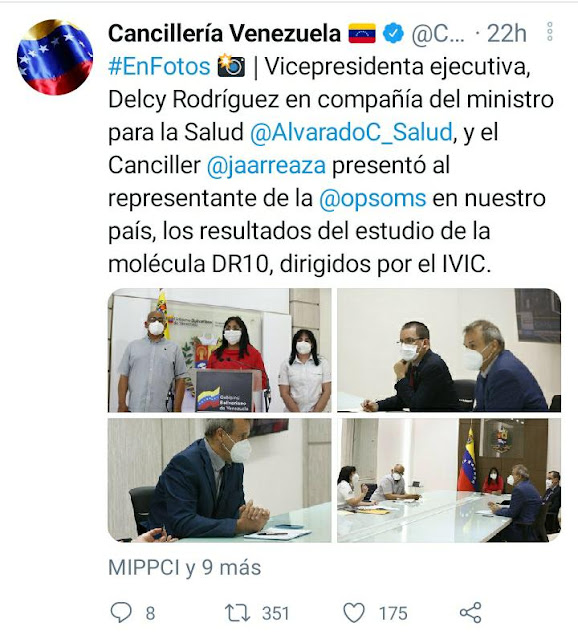578x639 pixels.
Task: Open the Cancillería Venezuela account name
Action: [224, 33]
